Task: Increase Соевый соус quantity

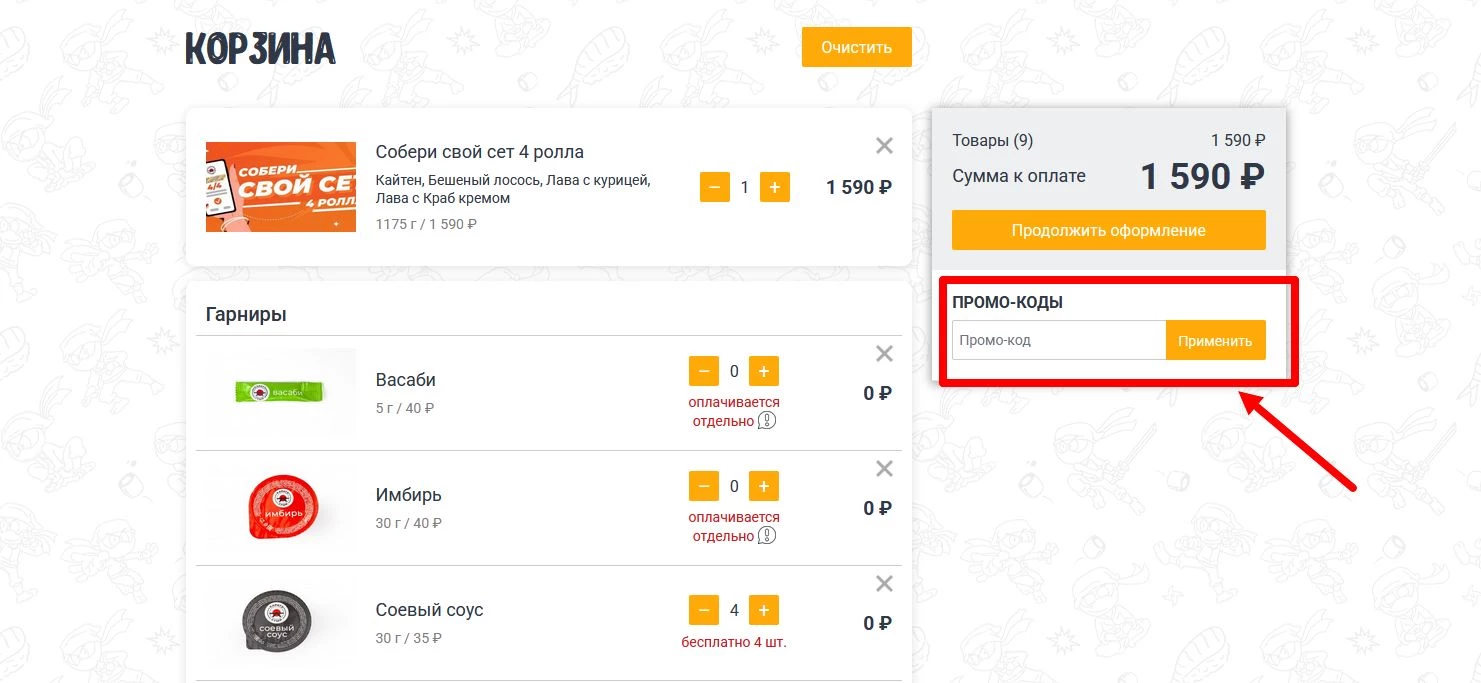Action: [764, 610]
